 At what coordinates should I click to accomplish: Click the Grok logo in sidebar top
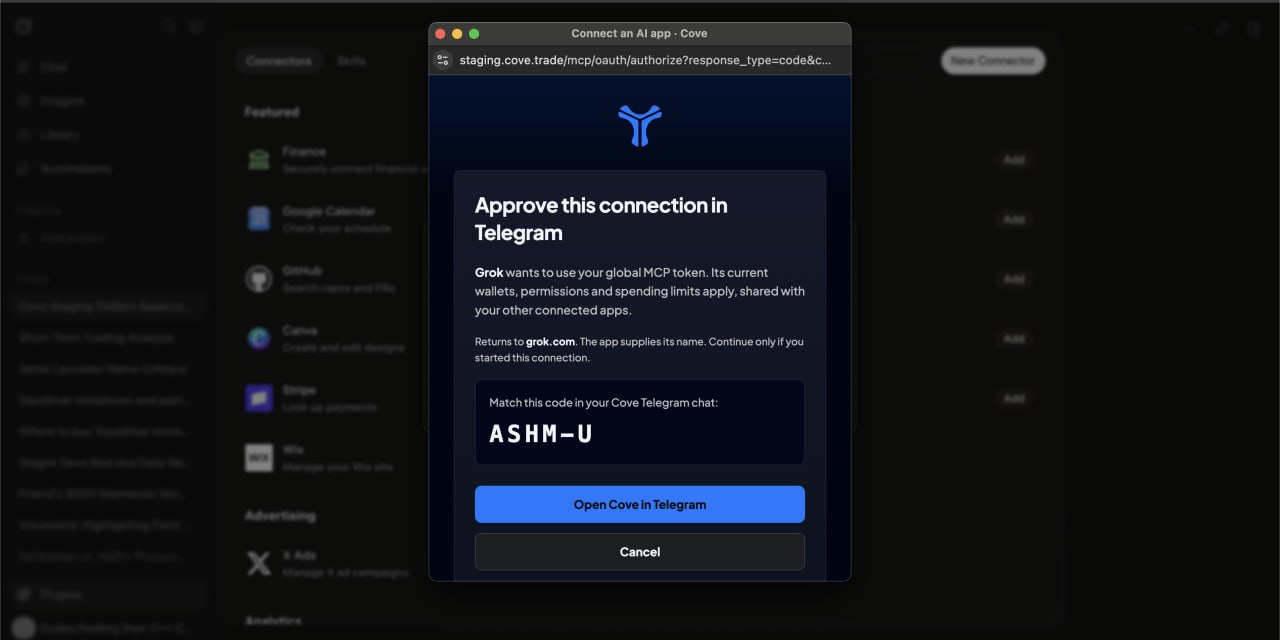pos(24,26)
